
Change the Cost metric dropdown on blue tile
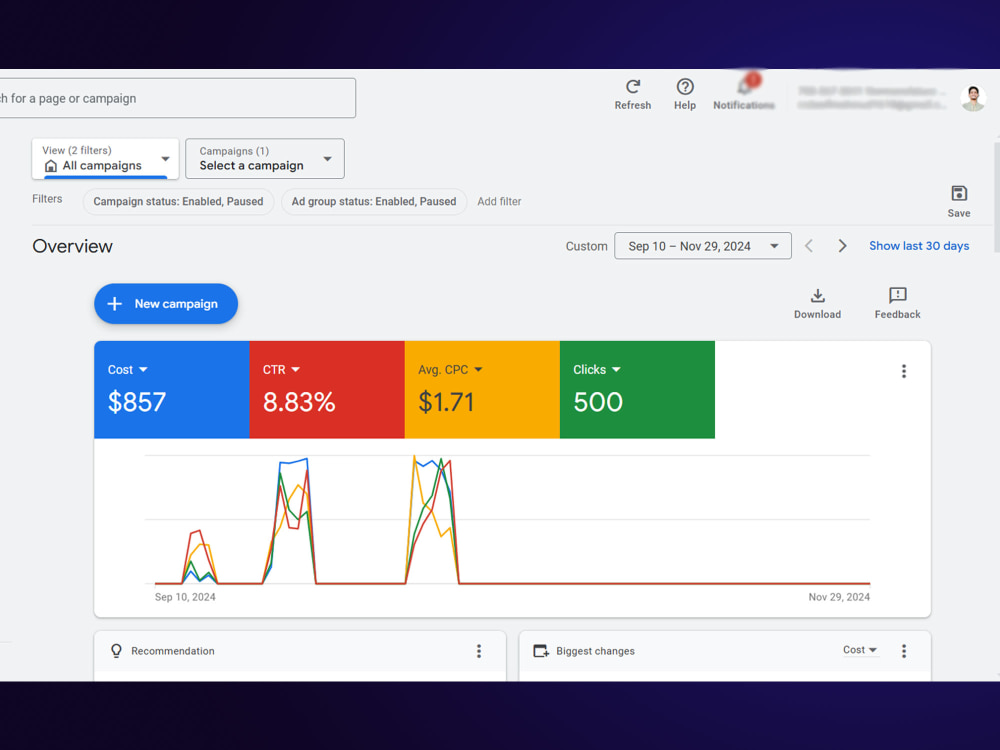pos(128,370)
